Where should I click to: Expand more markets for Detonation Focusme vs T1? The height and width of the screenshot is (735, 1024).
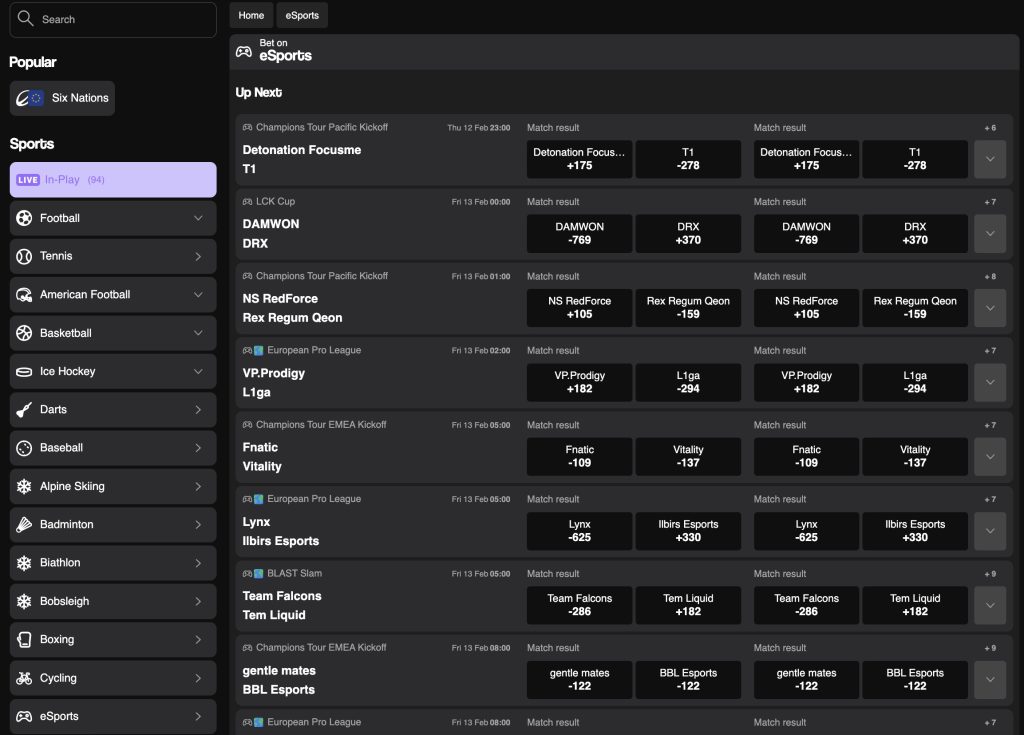[x=989, y=158]
